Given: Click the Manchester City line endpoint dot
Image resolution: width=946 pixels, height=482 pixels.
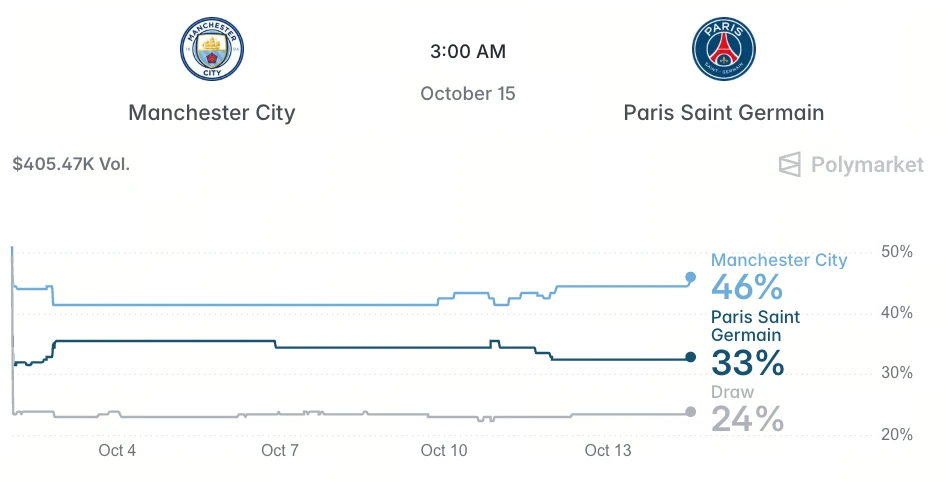Looking at the screenshot, I should (691, 277).
